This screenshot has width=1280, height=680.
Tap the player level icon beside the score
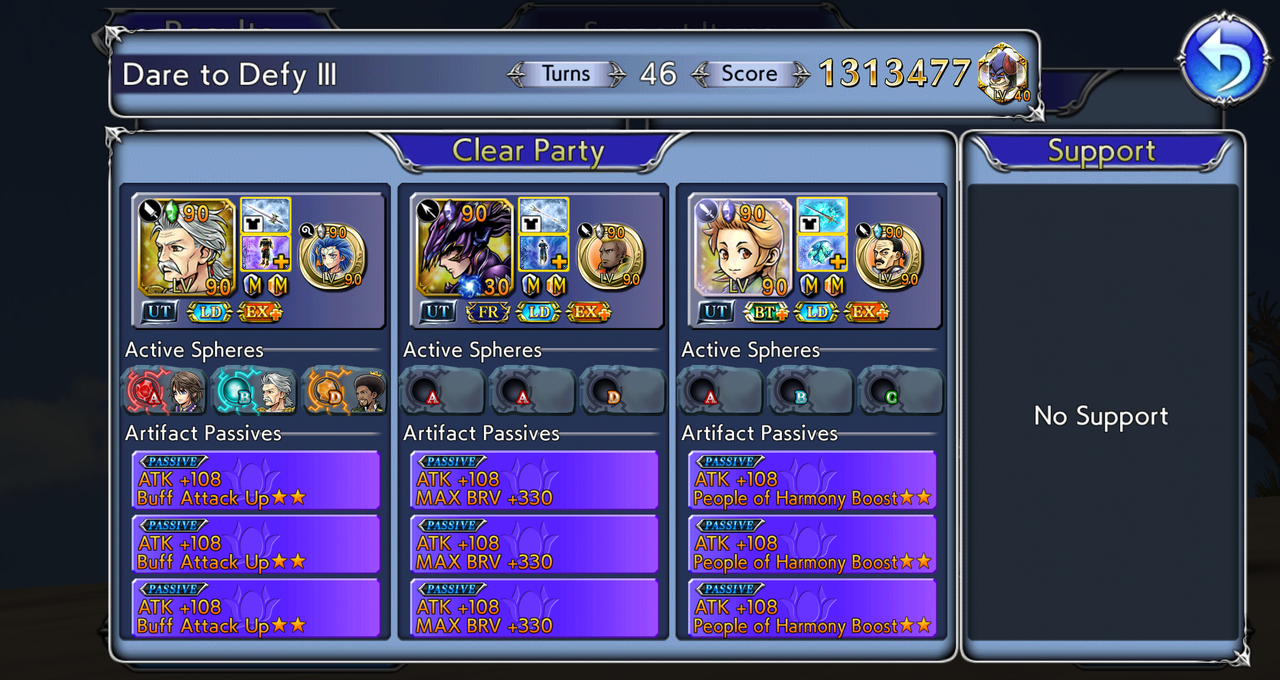coord(1003,73)
